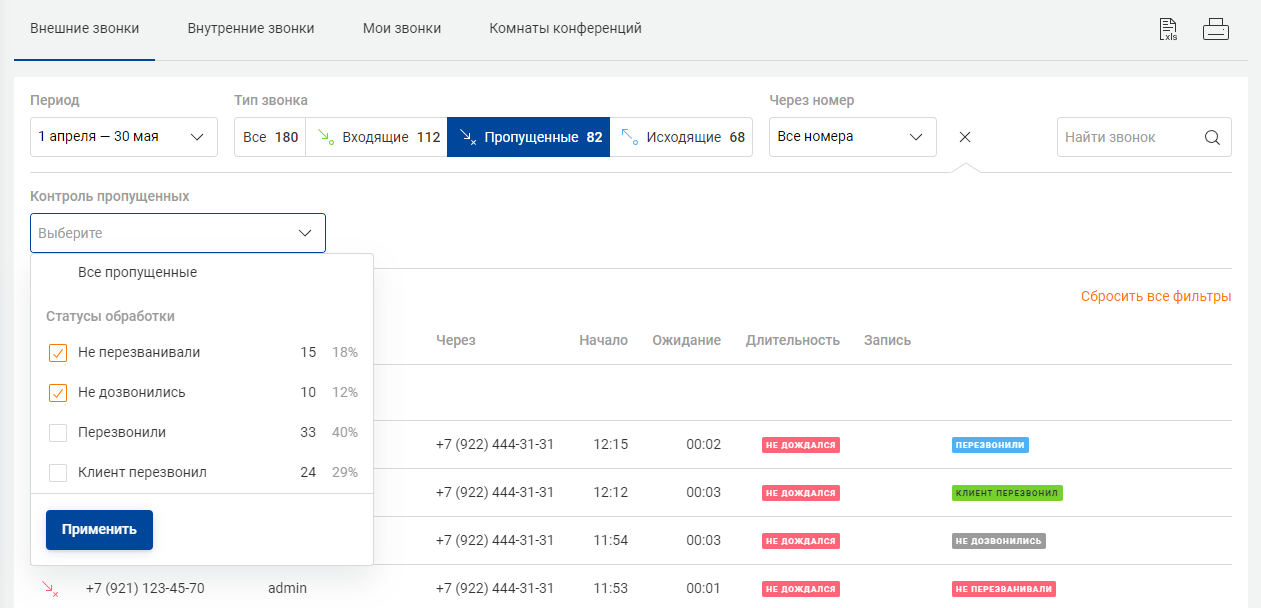The width and height of the screenshot is (1261, 608).
Task: Click the "Запись" column header
Action: 887,340
